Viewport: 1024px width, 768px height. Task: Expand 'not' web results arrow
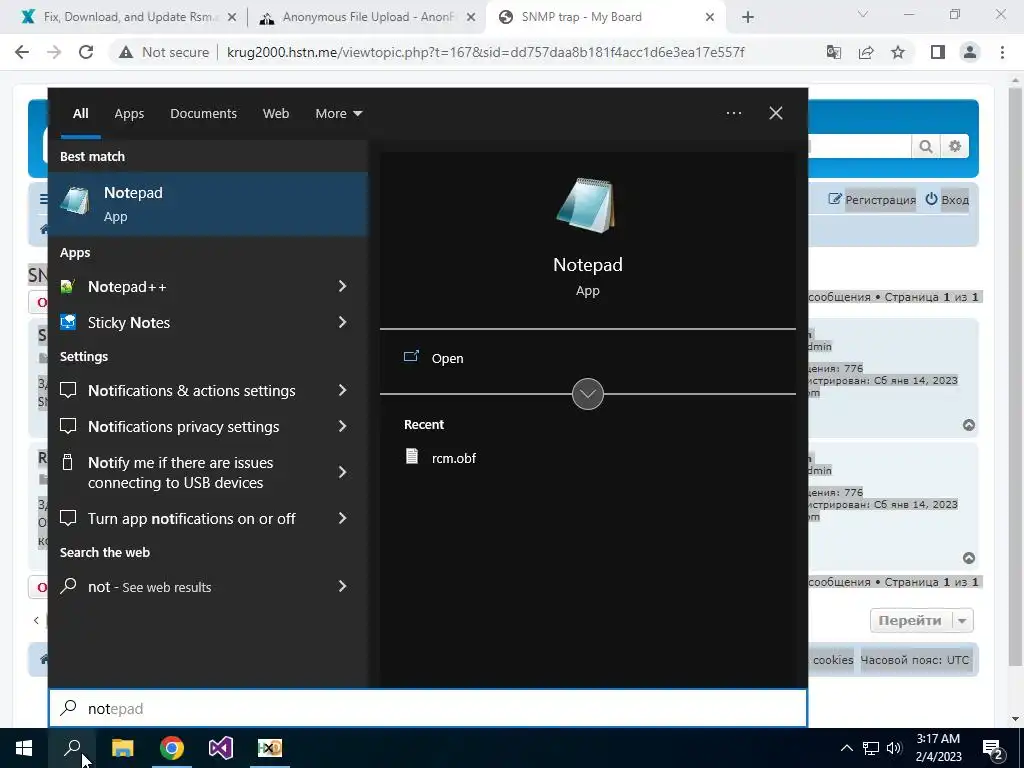click(x=342, y=586)
